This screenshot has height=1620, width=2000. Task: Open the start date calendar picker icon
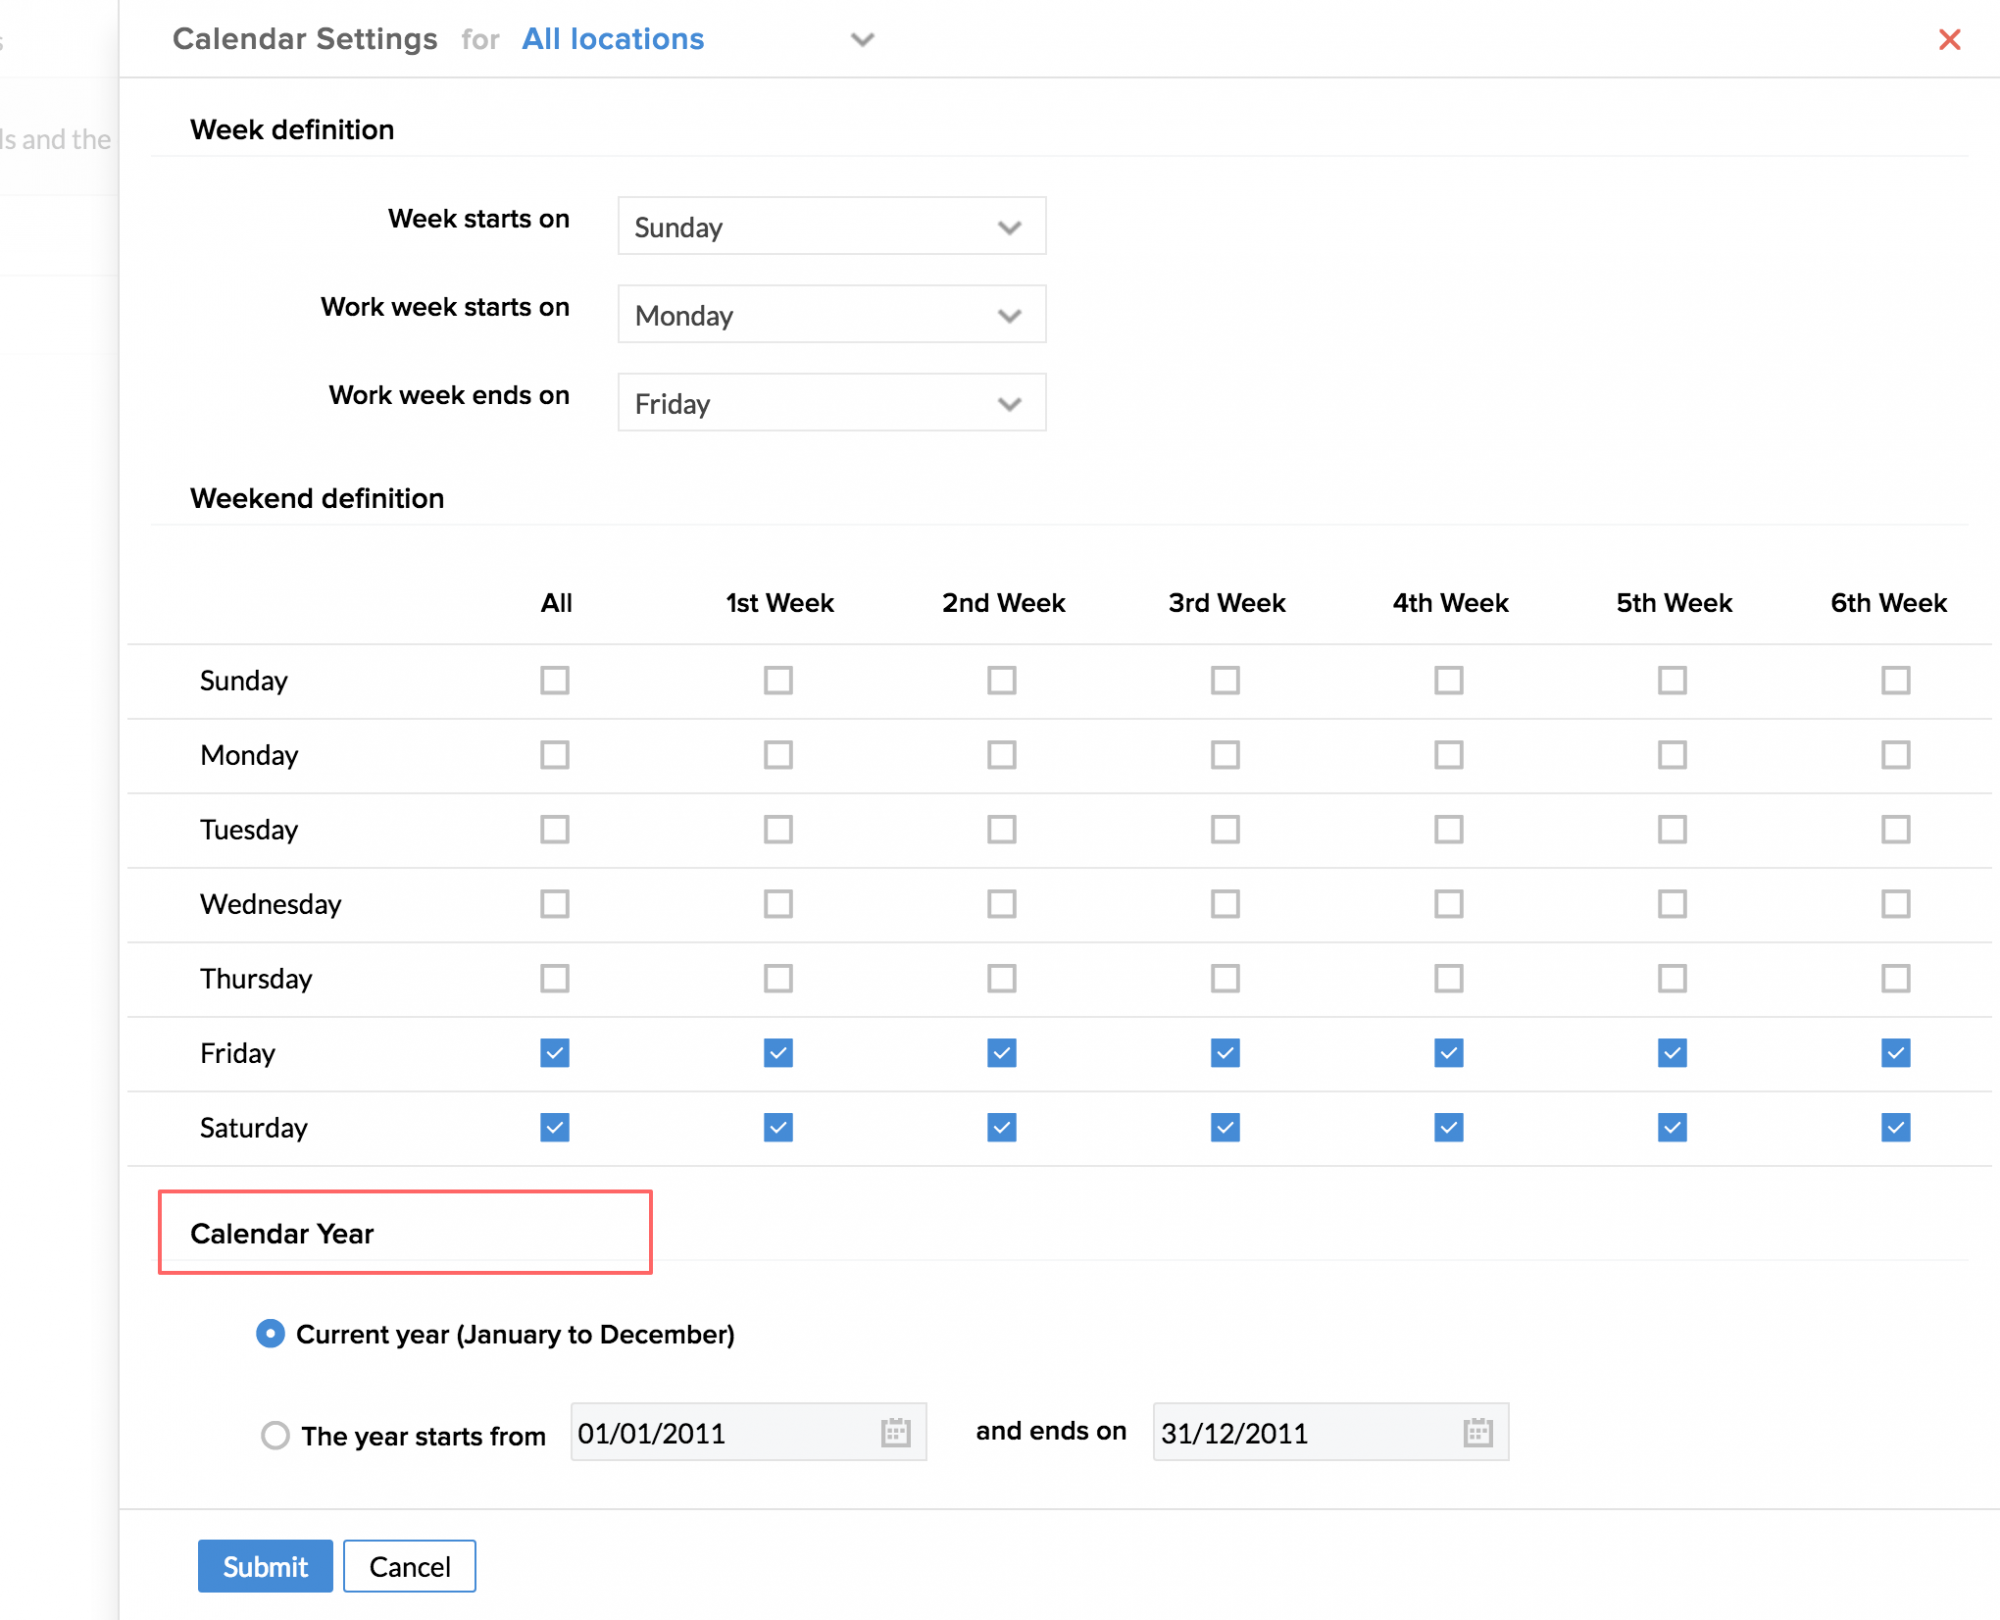pos(895,1432)
